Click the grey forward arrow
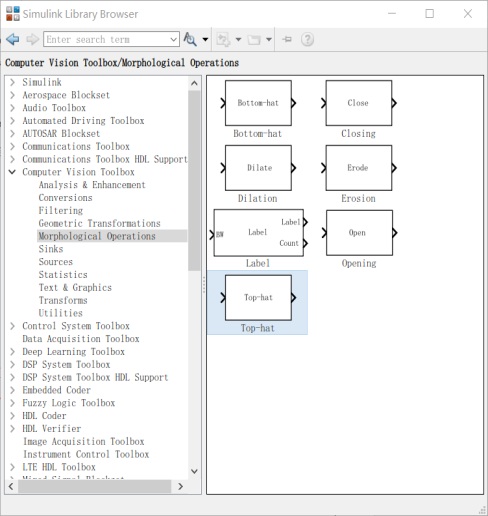Viewport: 488px width, 516px height. [32, 39]
